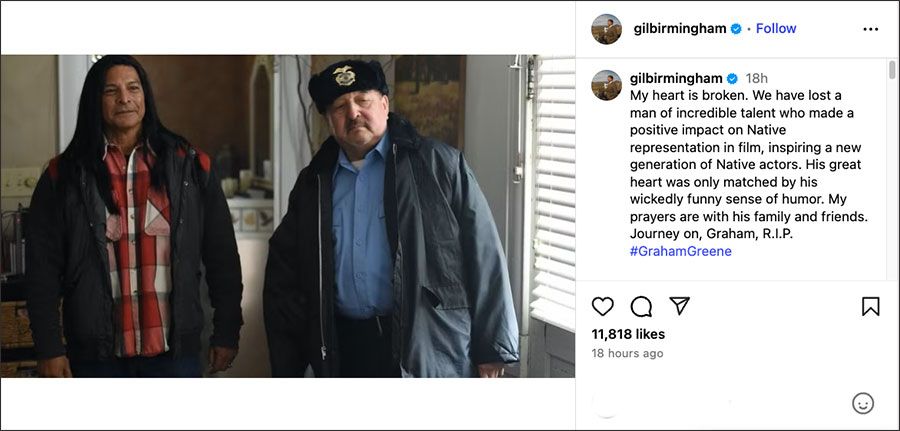Open gilbirmingham profile from header username
Image resolution: width=900 pixels, height=431 pixels.
pos(679,29)
